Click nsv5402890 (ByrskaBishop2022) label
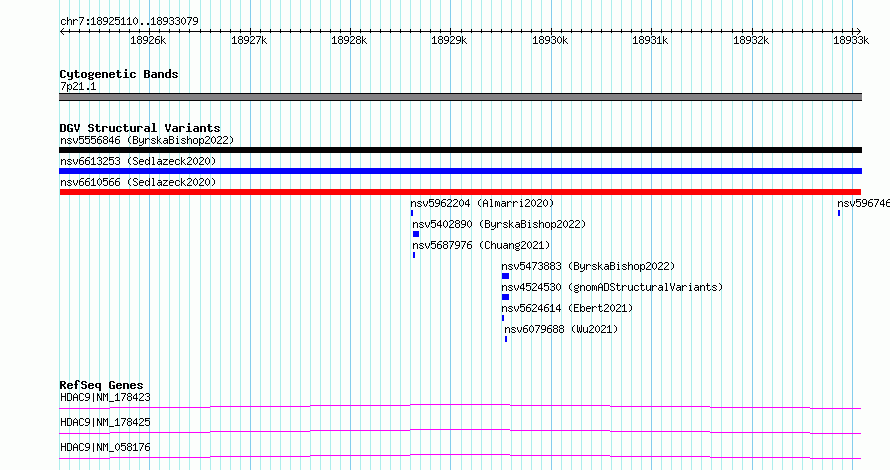This screenshot has width=890, height=470. [x=499, y=224]
